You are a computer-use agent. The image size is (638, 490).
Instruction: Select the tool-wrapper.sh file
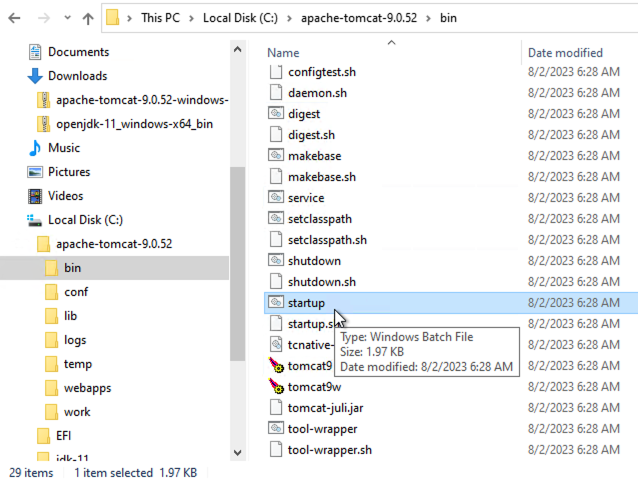(x=330, y=450)
